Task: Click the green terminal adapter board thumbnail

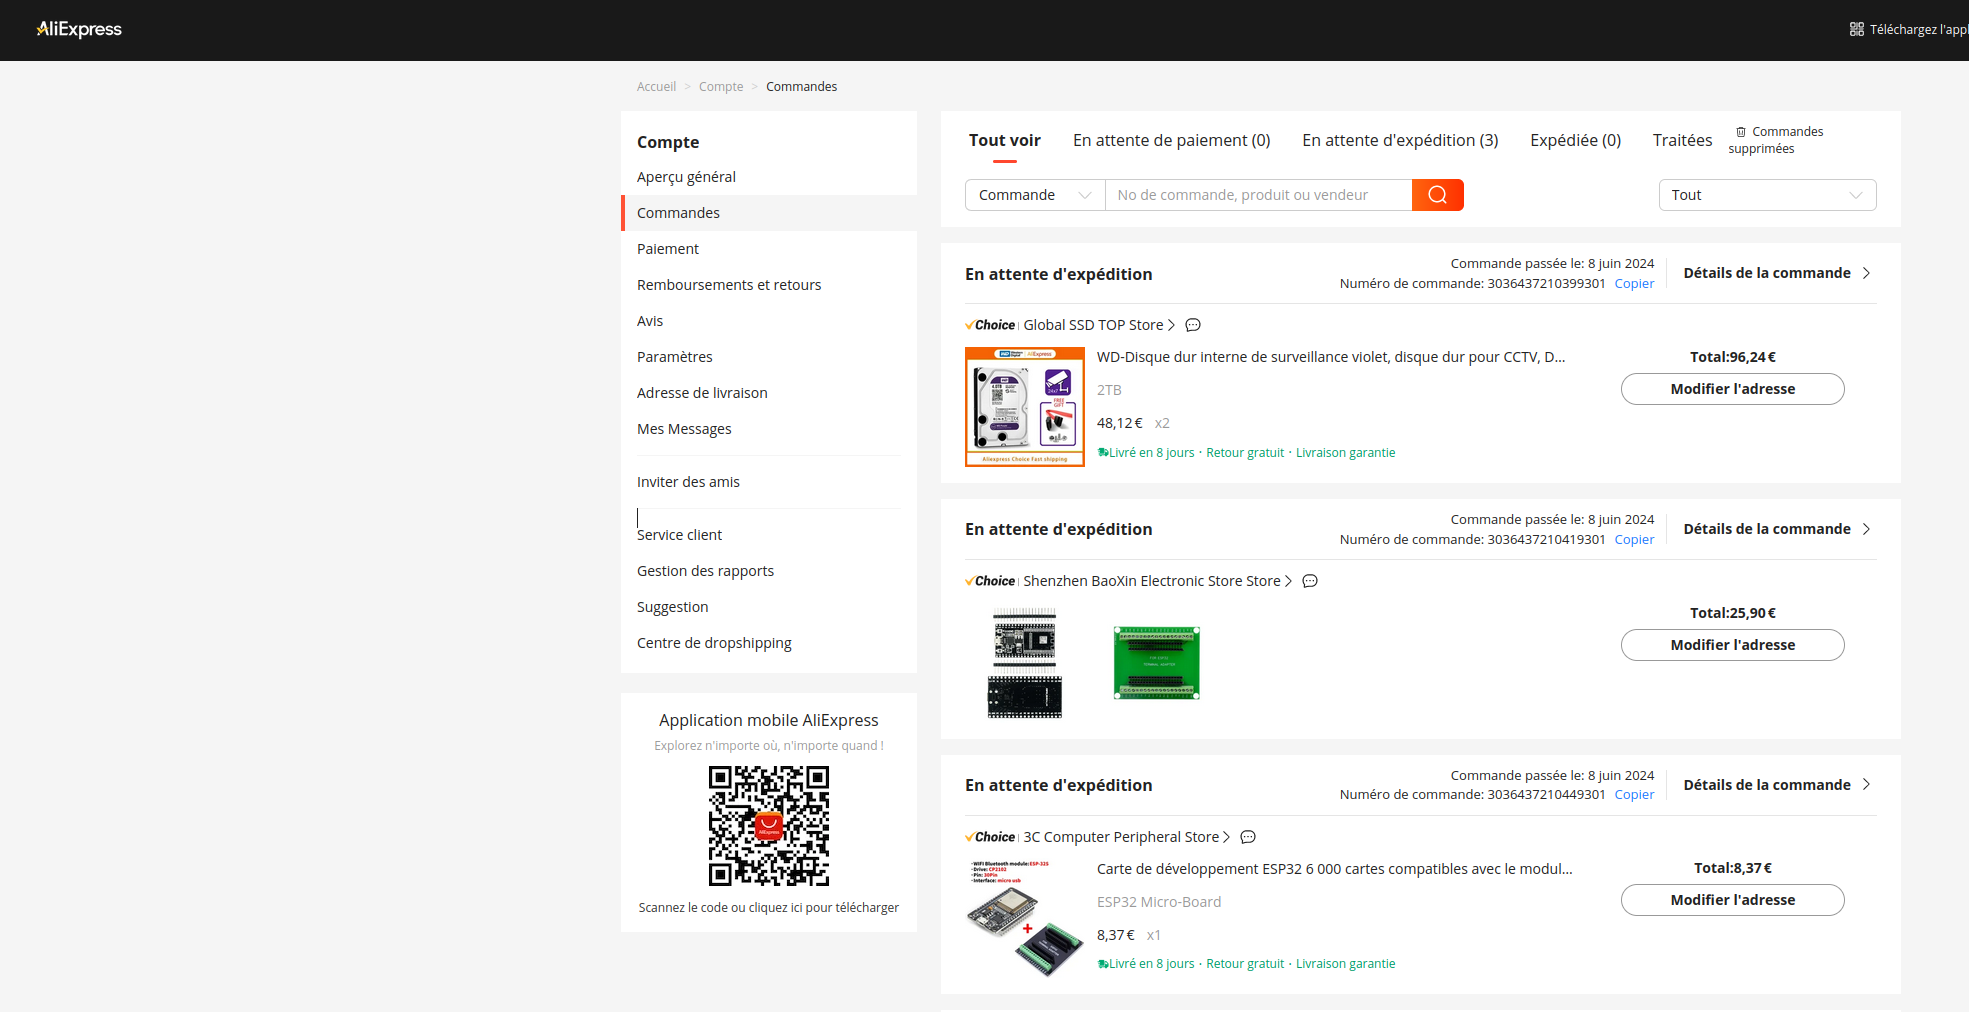Action: point(1156,662)
